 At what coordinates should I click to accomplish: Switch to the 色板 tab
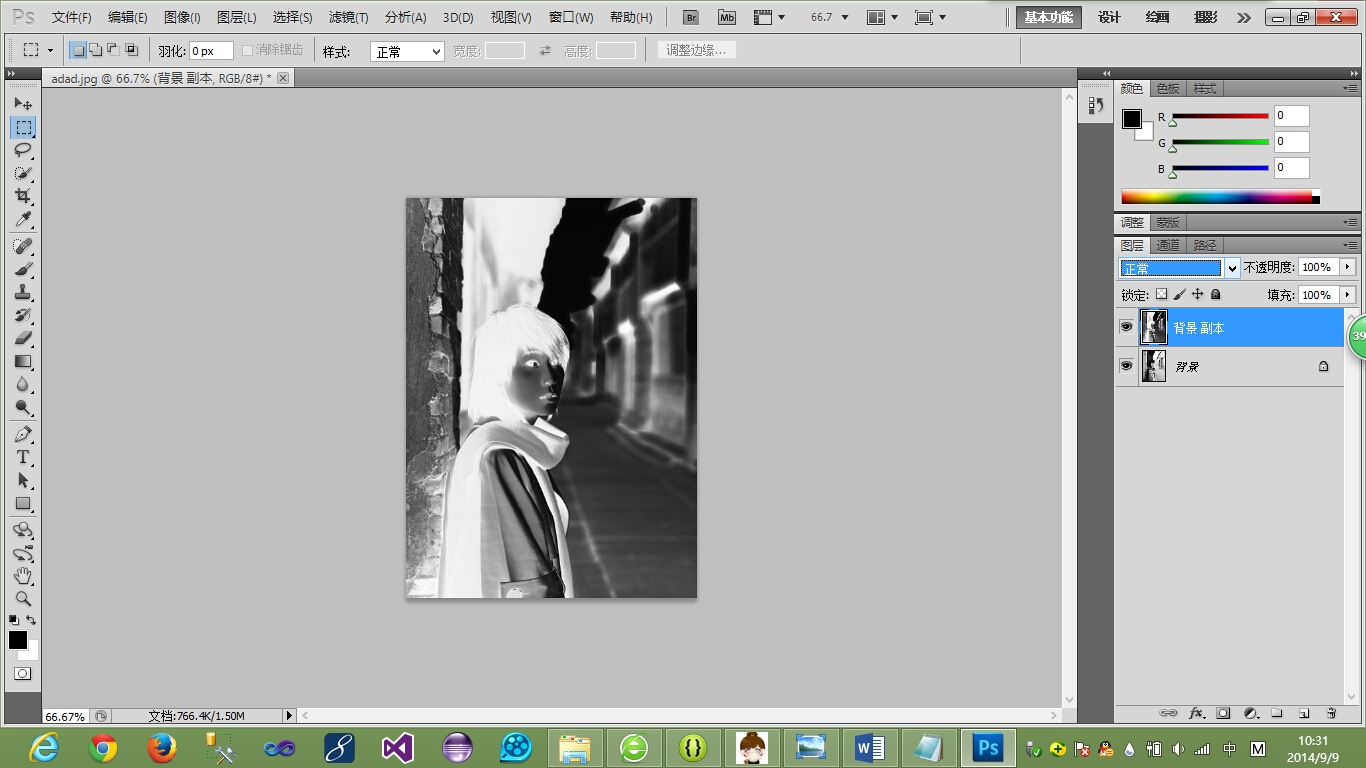coord(1168,88)
